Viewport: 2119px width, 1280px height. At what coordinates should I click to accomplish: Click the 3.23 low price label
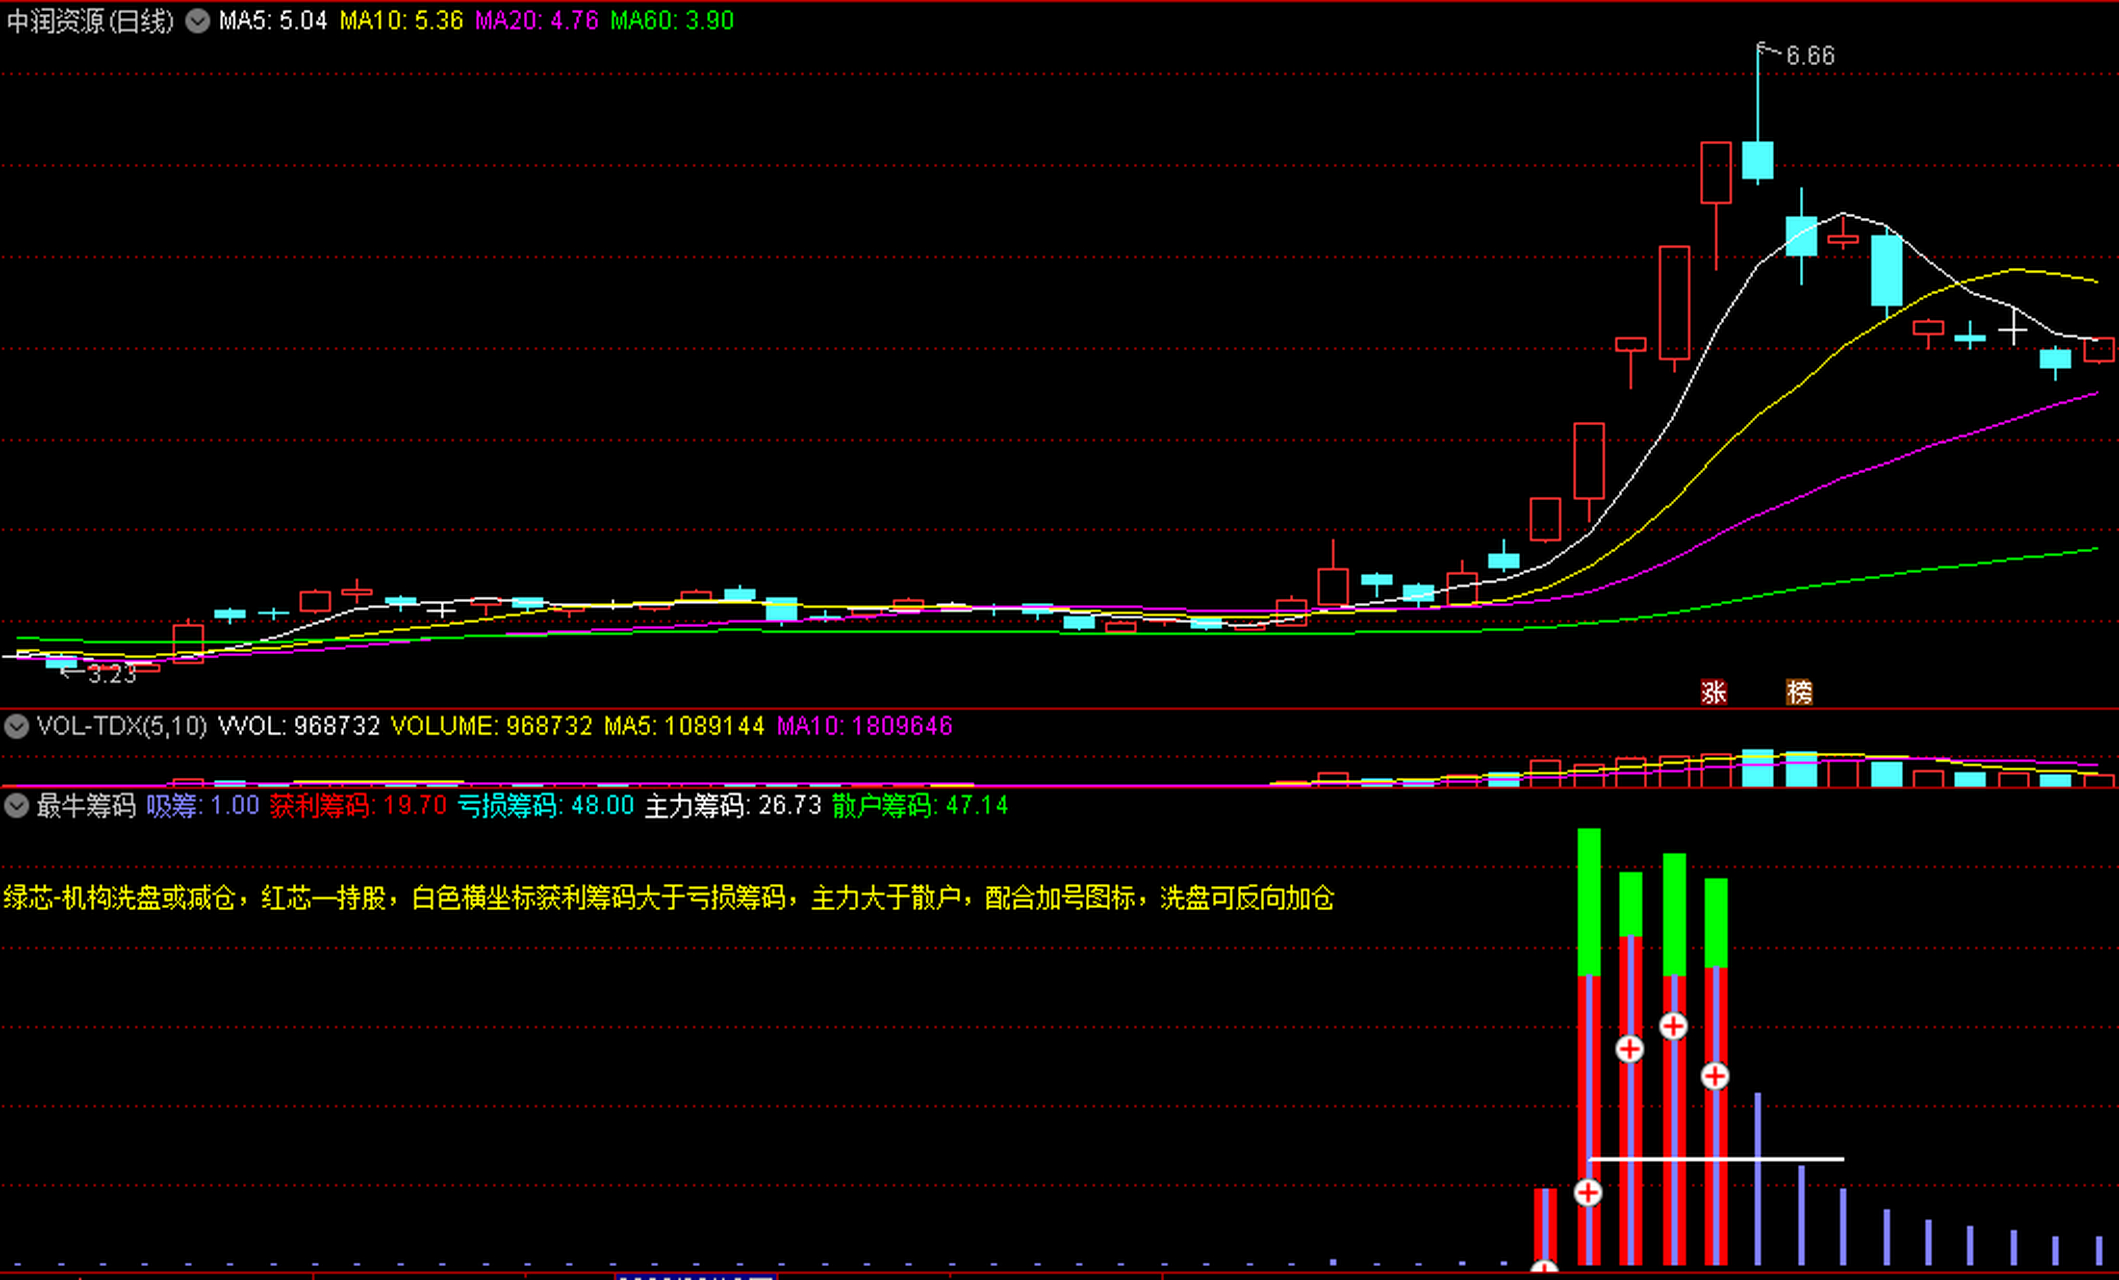coord(111,675)
